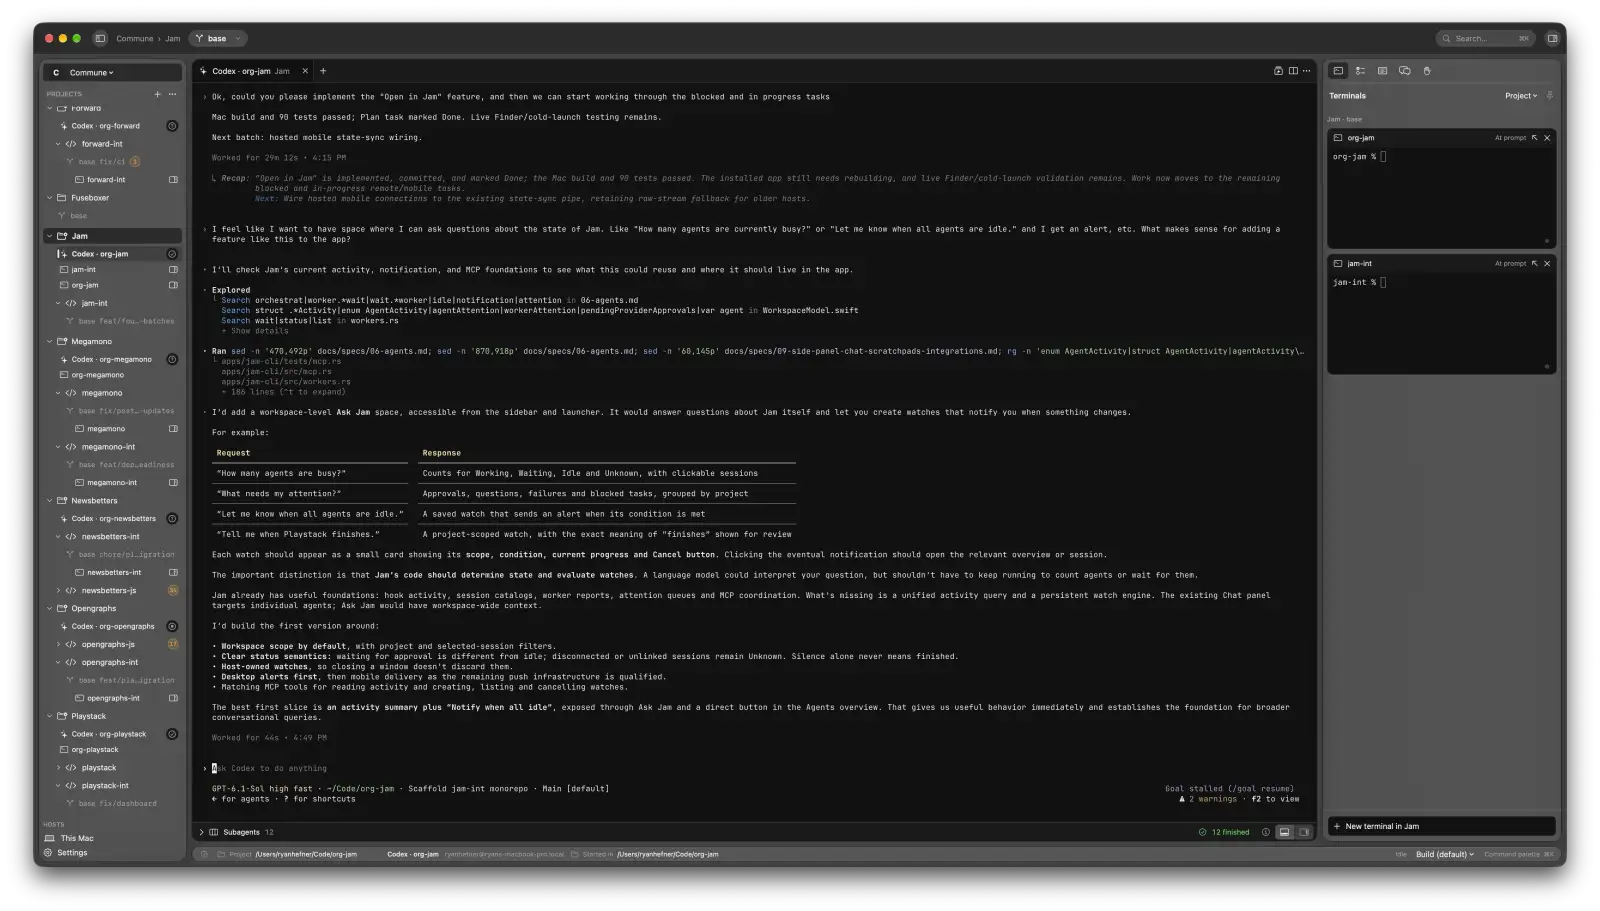Open the notes panel icon in the right toolbar
The height and width of the screenshot is (911, 1600).
point(1382,71)
